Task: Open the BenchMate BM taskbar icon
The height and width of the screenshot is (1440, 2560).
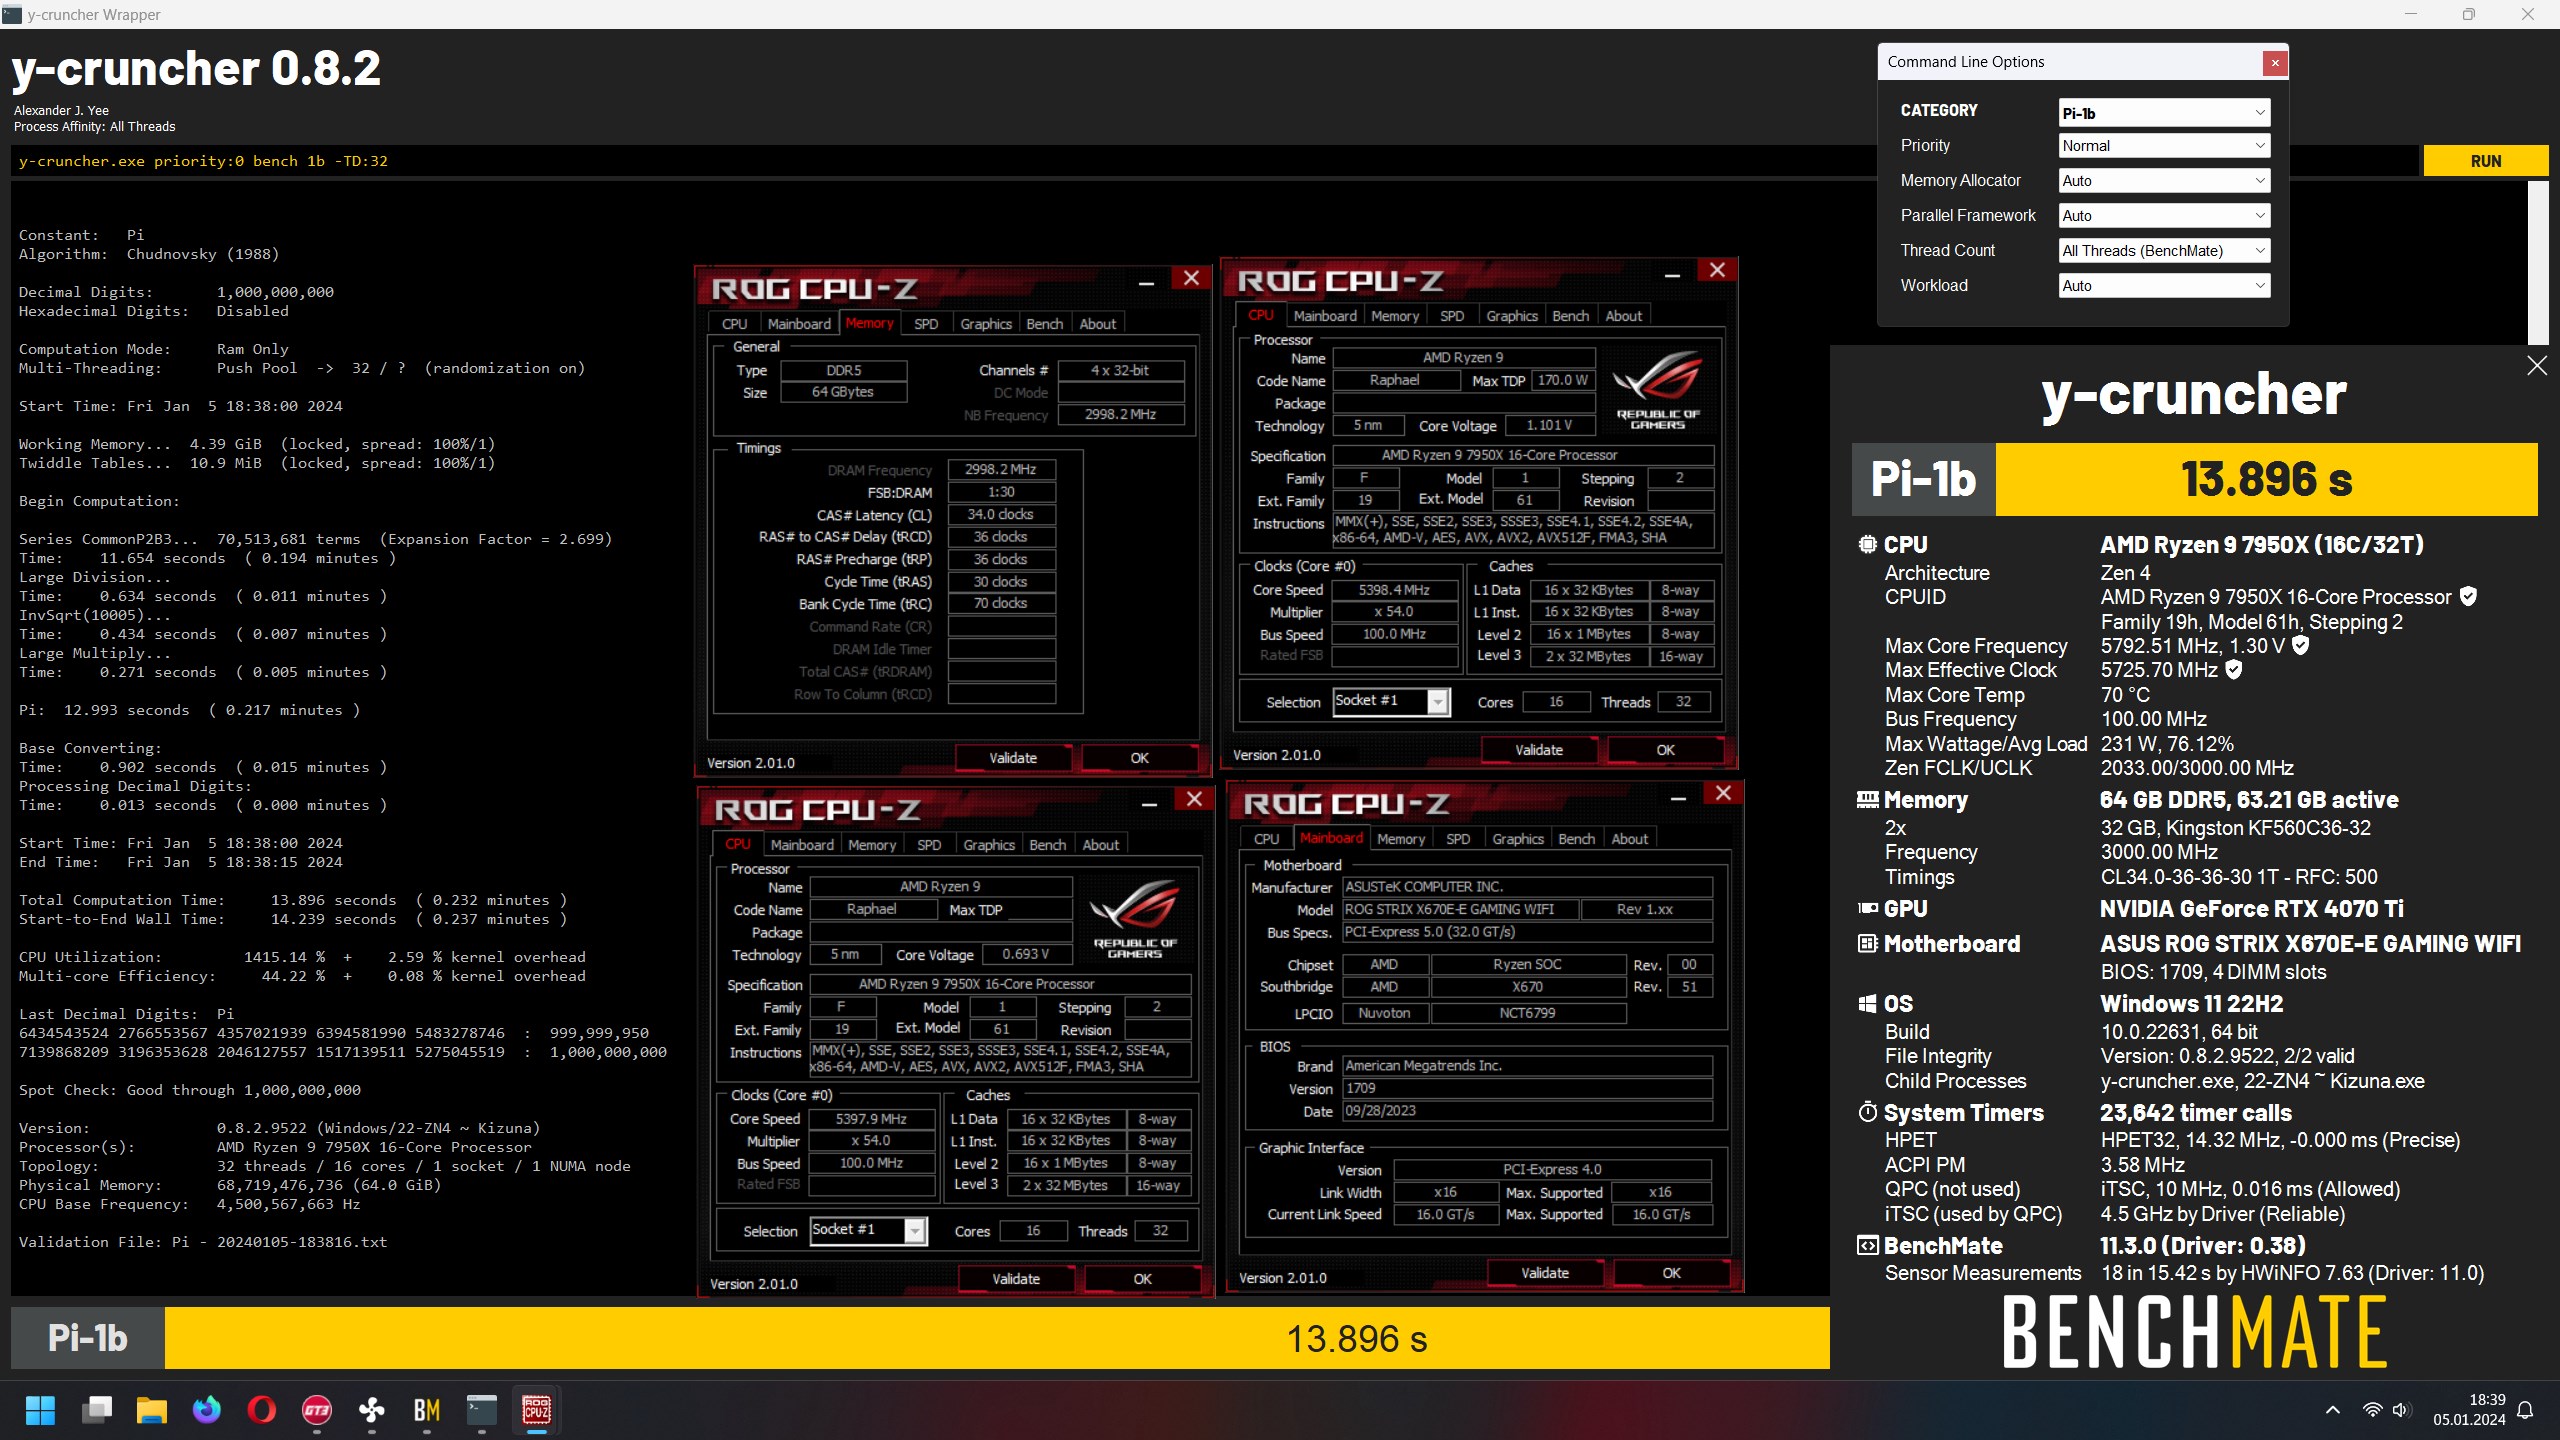Action: pyautogui.click(x=427, y=1410)
